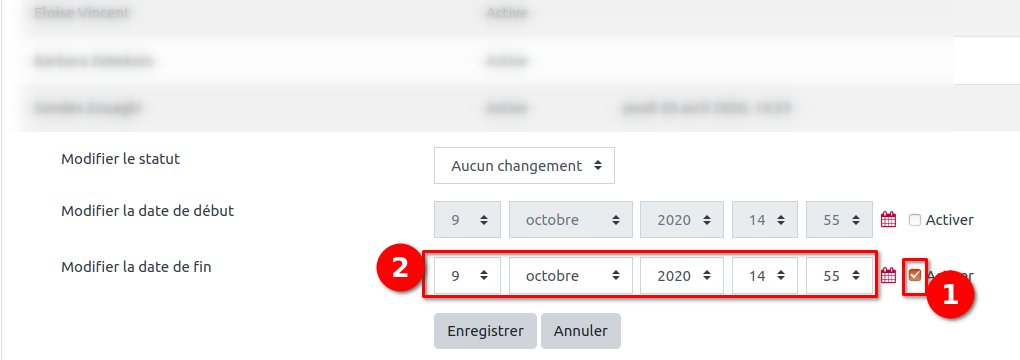Change end date hour dropdown 14
This screenshot has width=1020, height=360.
coord(765,275)
